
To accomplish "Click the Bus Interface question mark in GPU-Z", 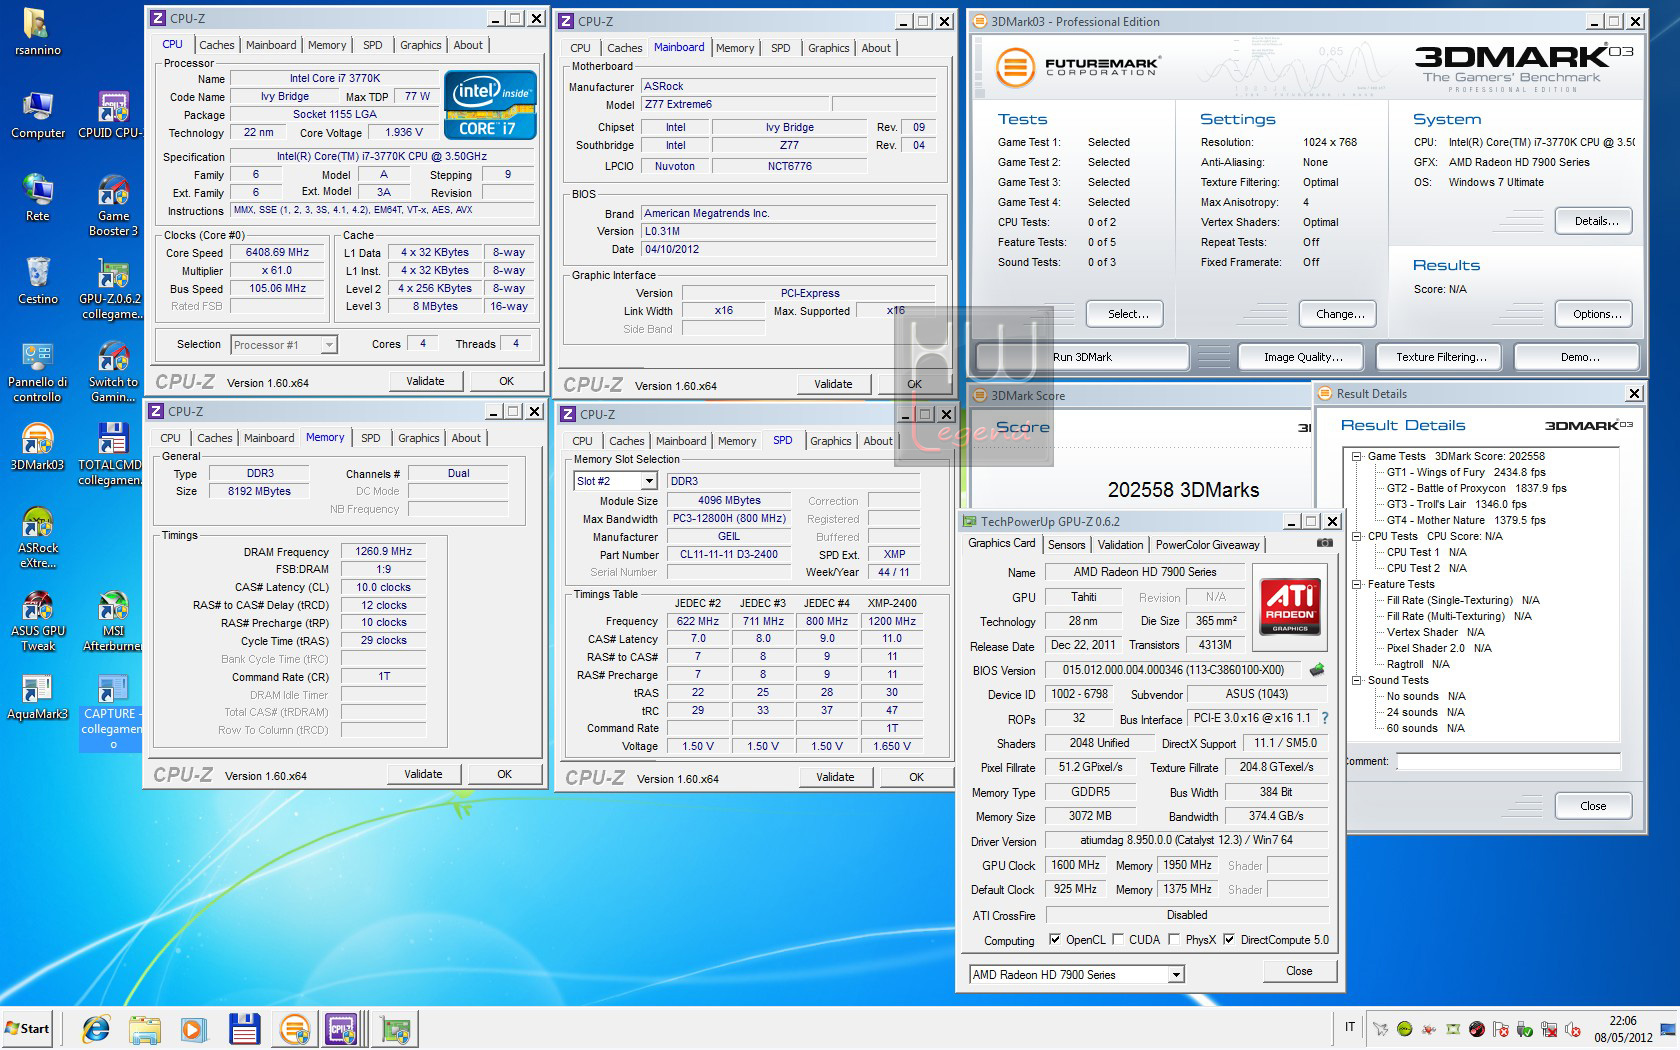I will 1325,718.
